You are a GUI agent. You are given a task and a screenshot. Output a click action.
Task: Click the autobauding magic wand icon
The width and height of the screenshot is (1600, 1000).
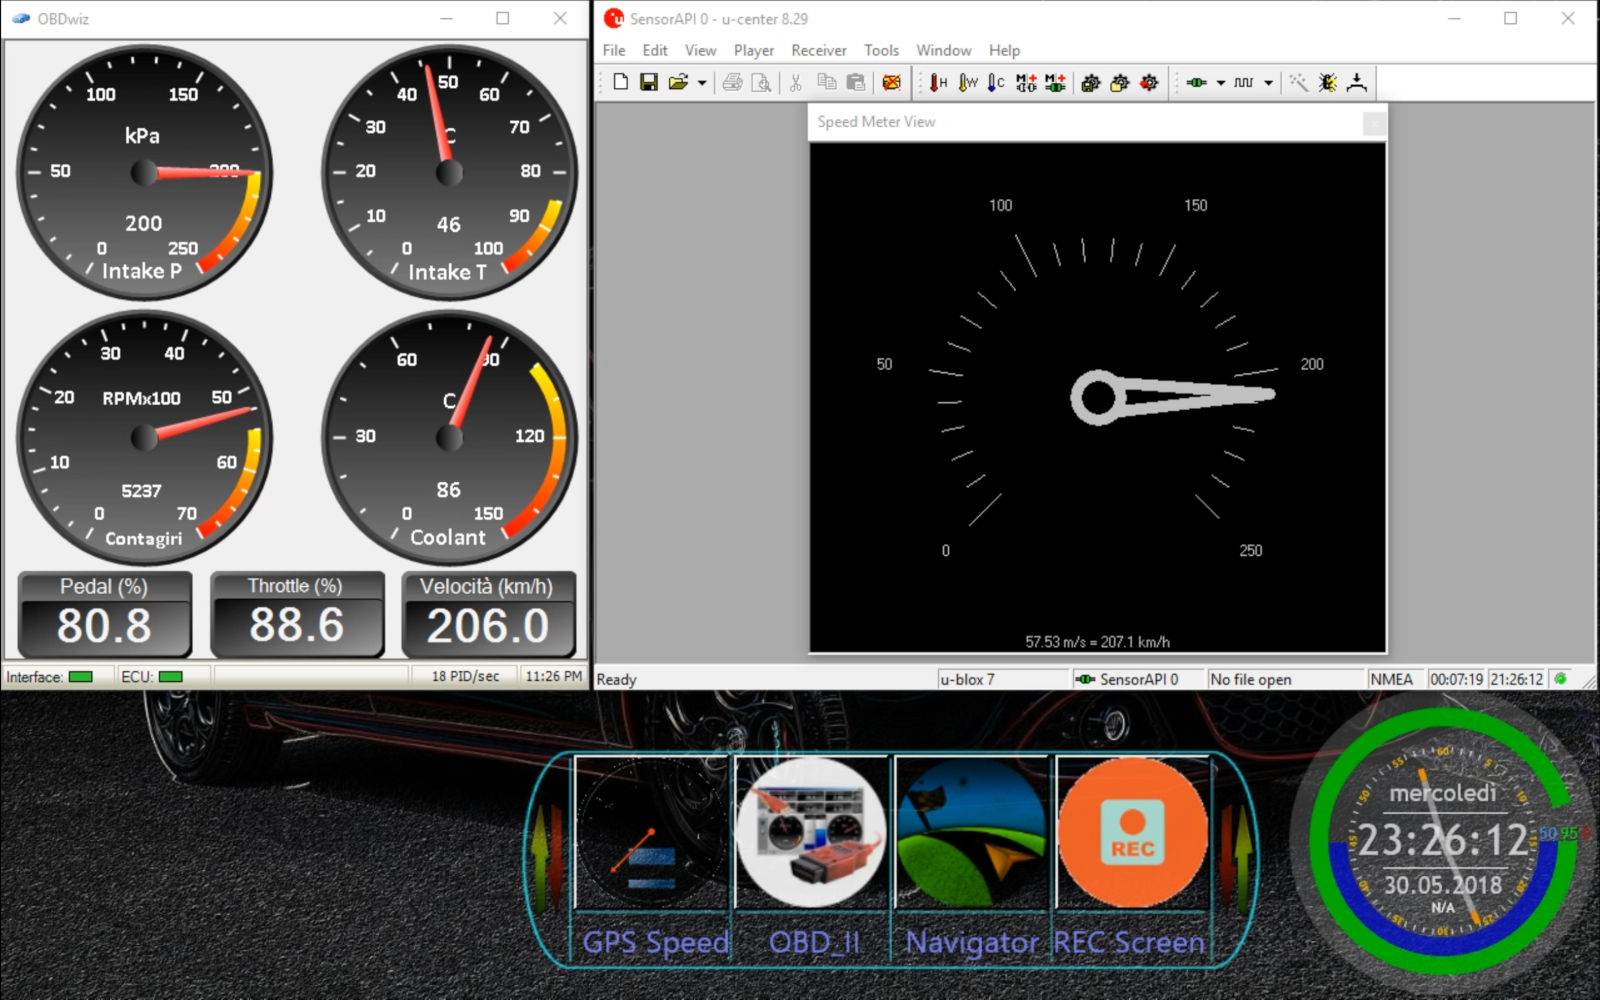(x=1298, y=82)
